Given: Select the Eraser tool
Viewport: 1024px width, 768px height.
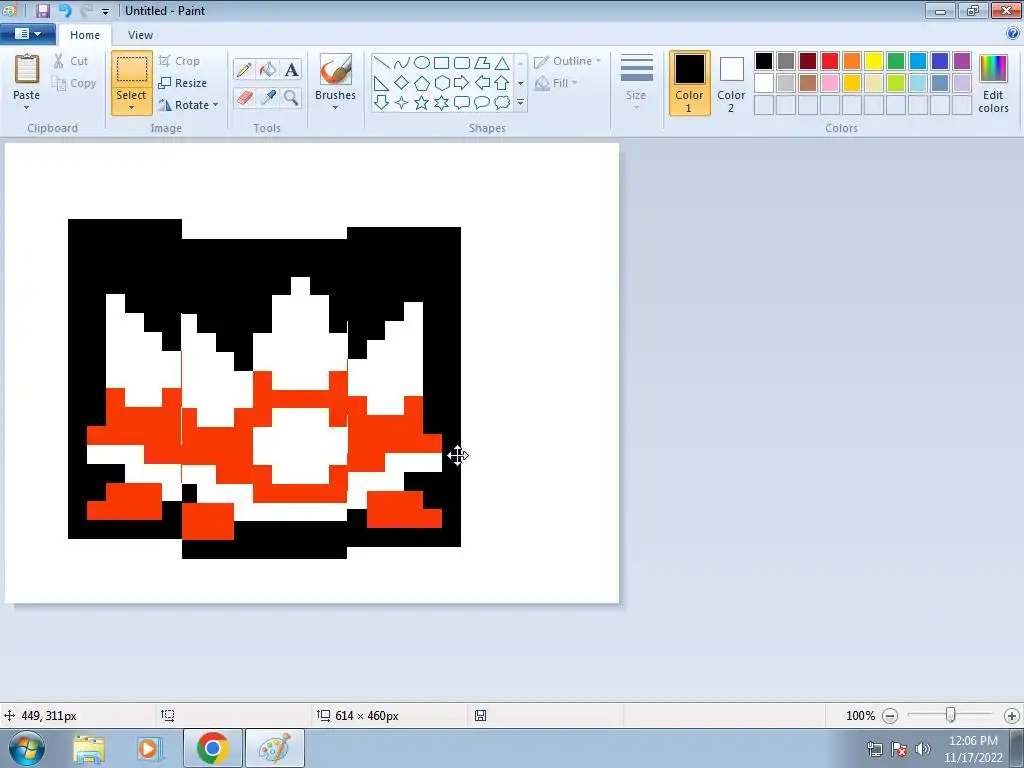Looking at the screenshot, I should [244, 97].
